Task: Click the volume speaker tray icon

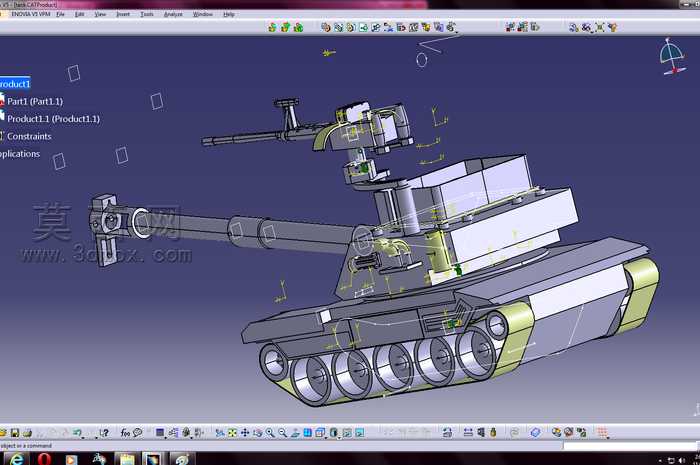Action: pos(682,460)
